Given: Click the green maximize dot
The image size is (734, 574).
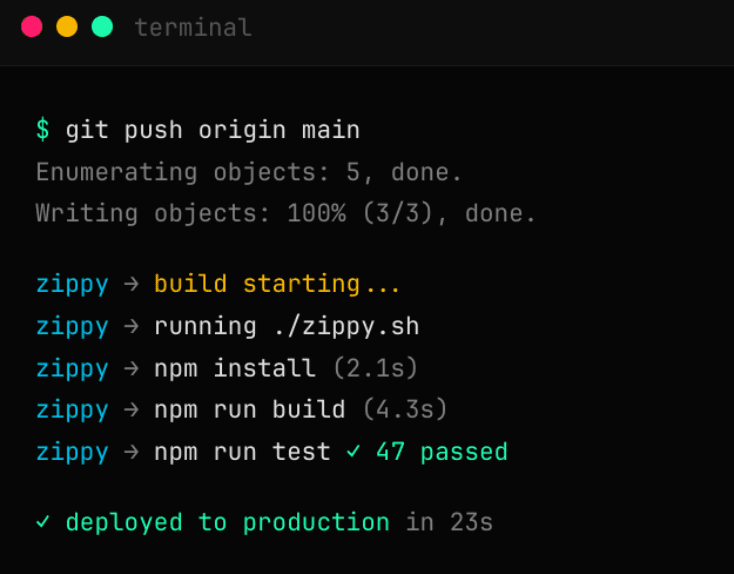Looking at the screenshot, I should click(x=102, y=27).
